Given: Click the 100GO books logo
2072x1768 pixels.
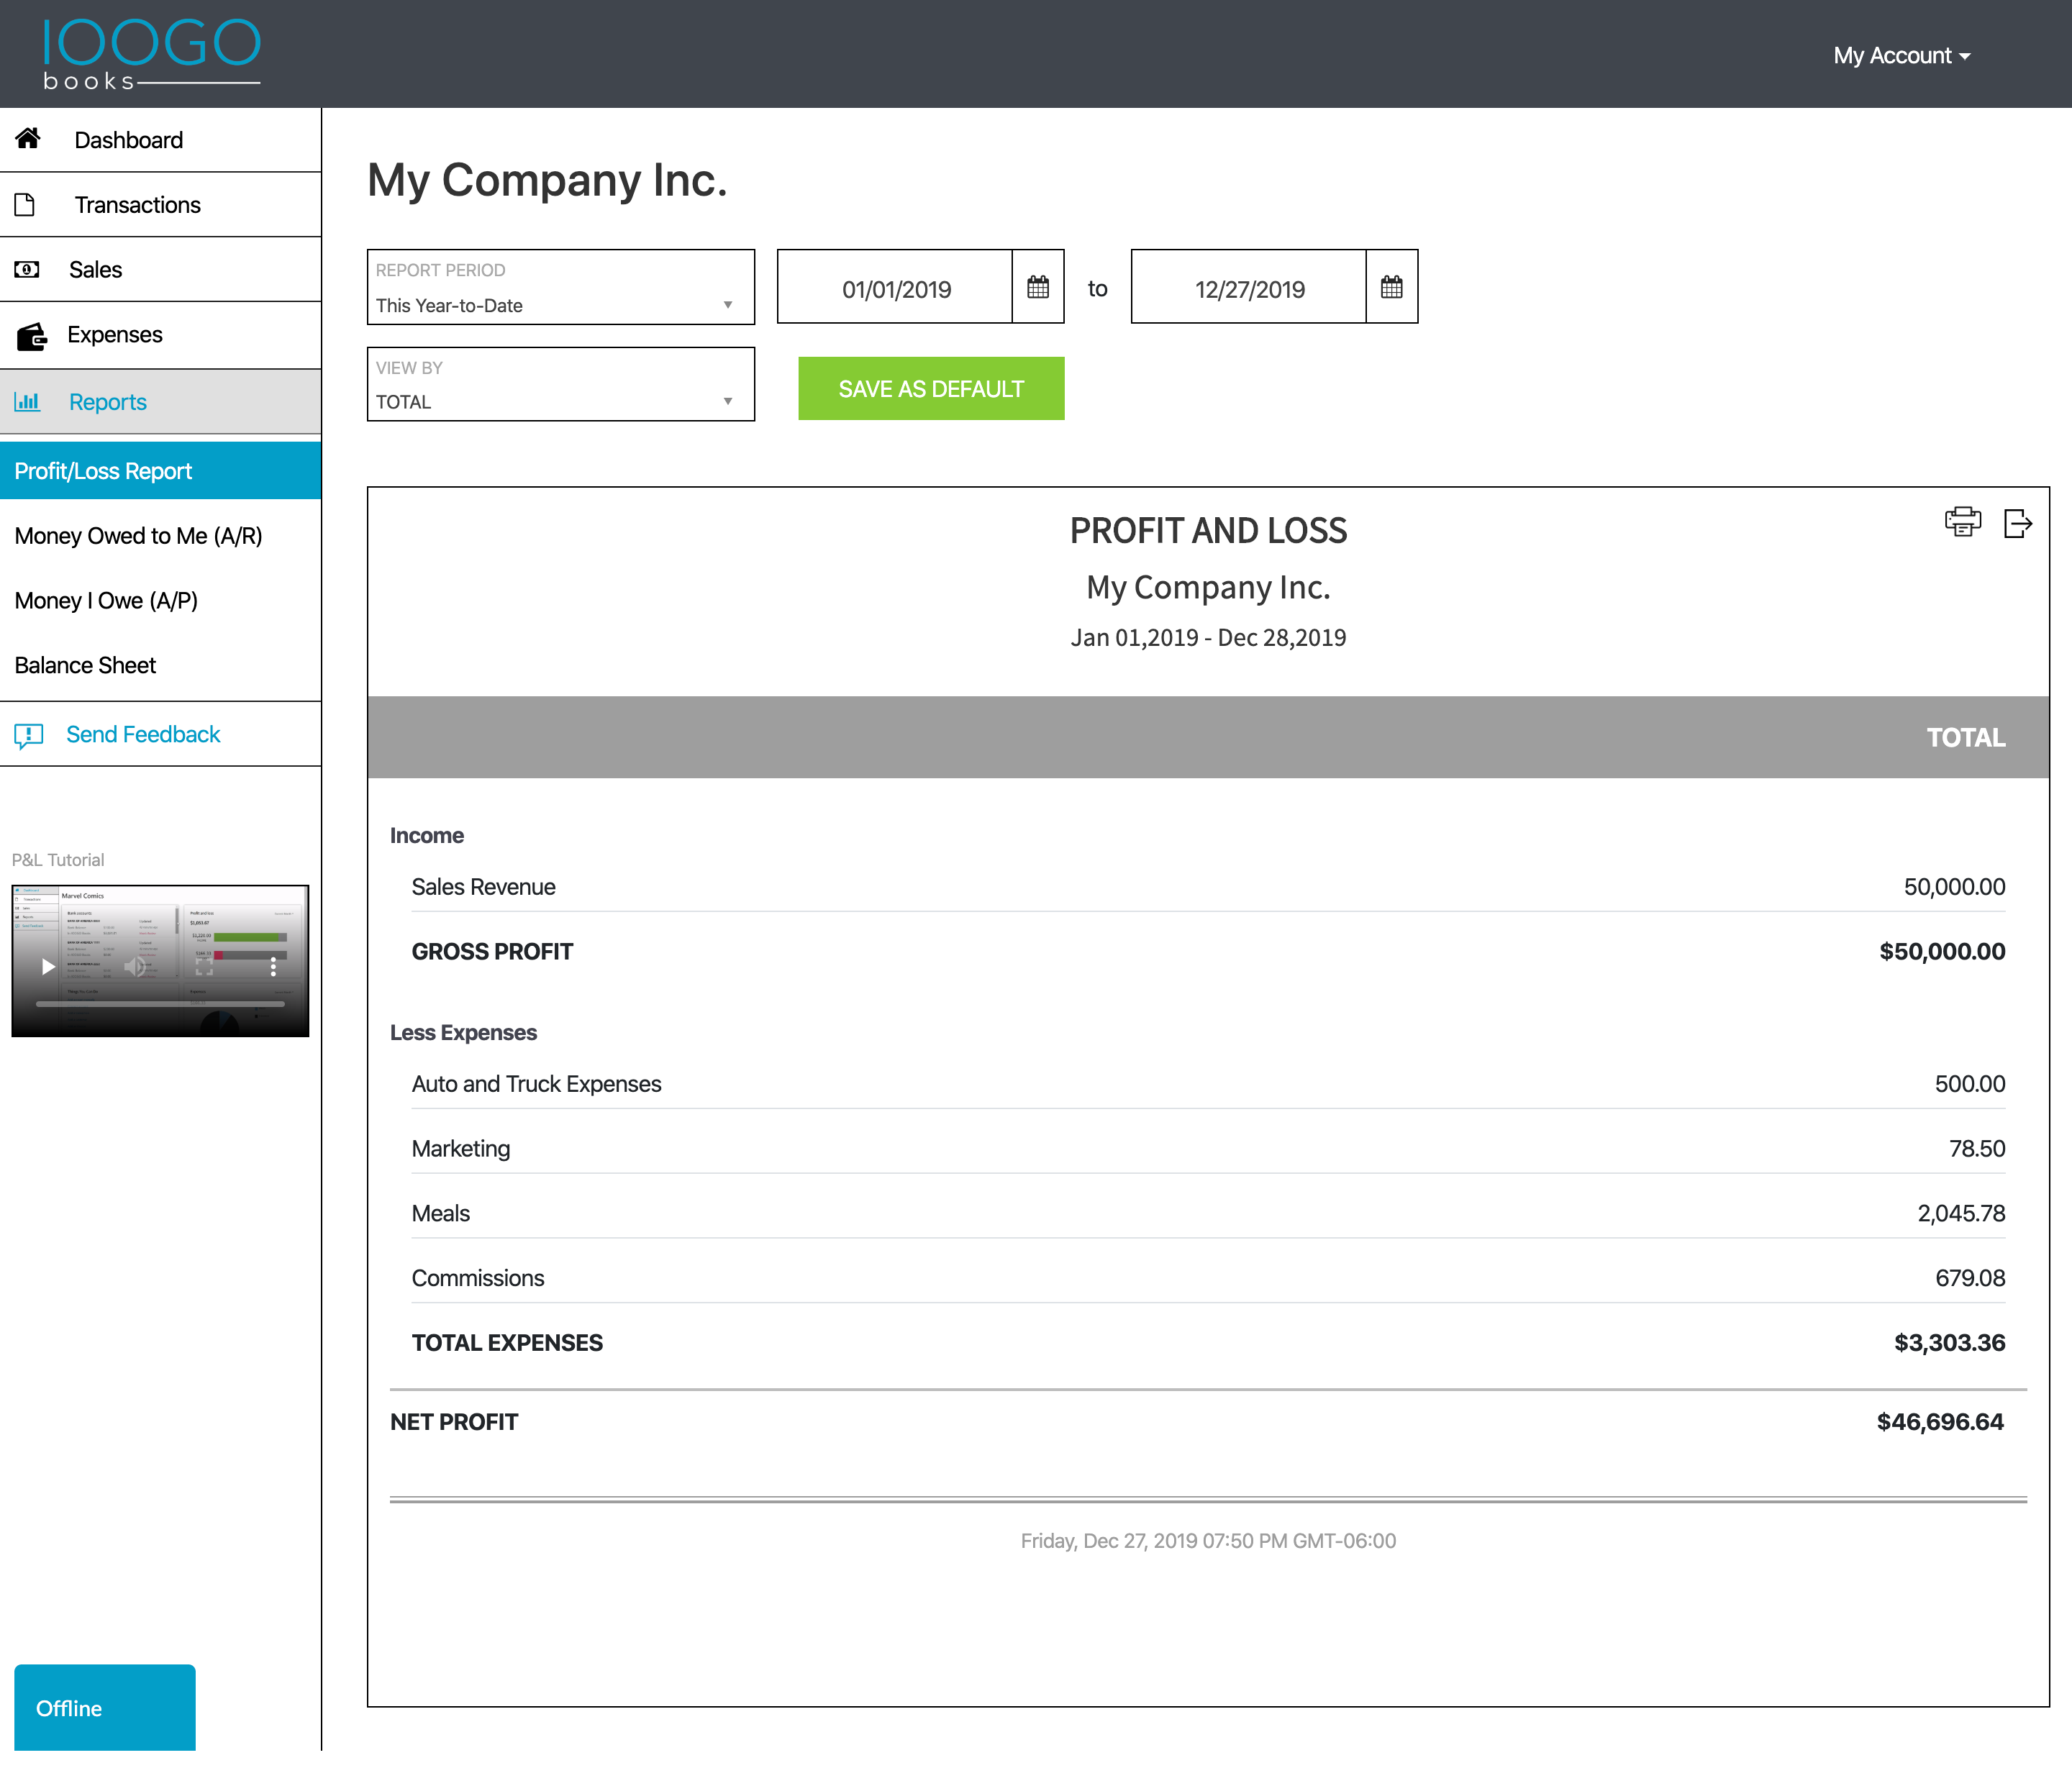Looking at the screenshot, I should [x=151, y=54].
